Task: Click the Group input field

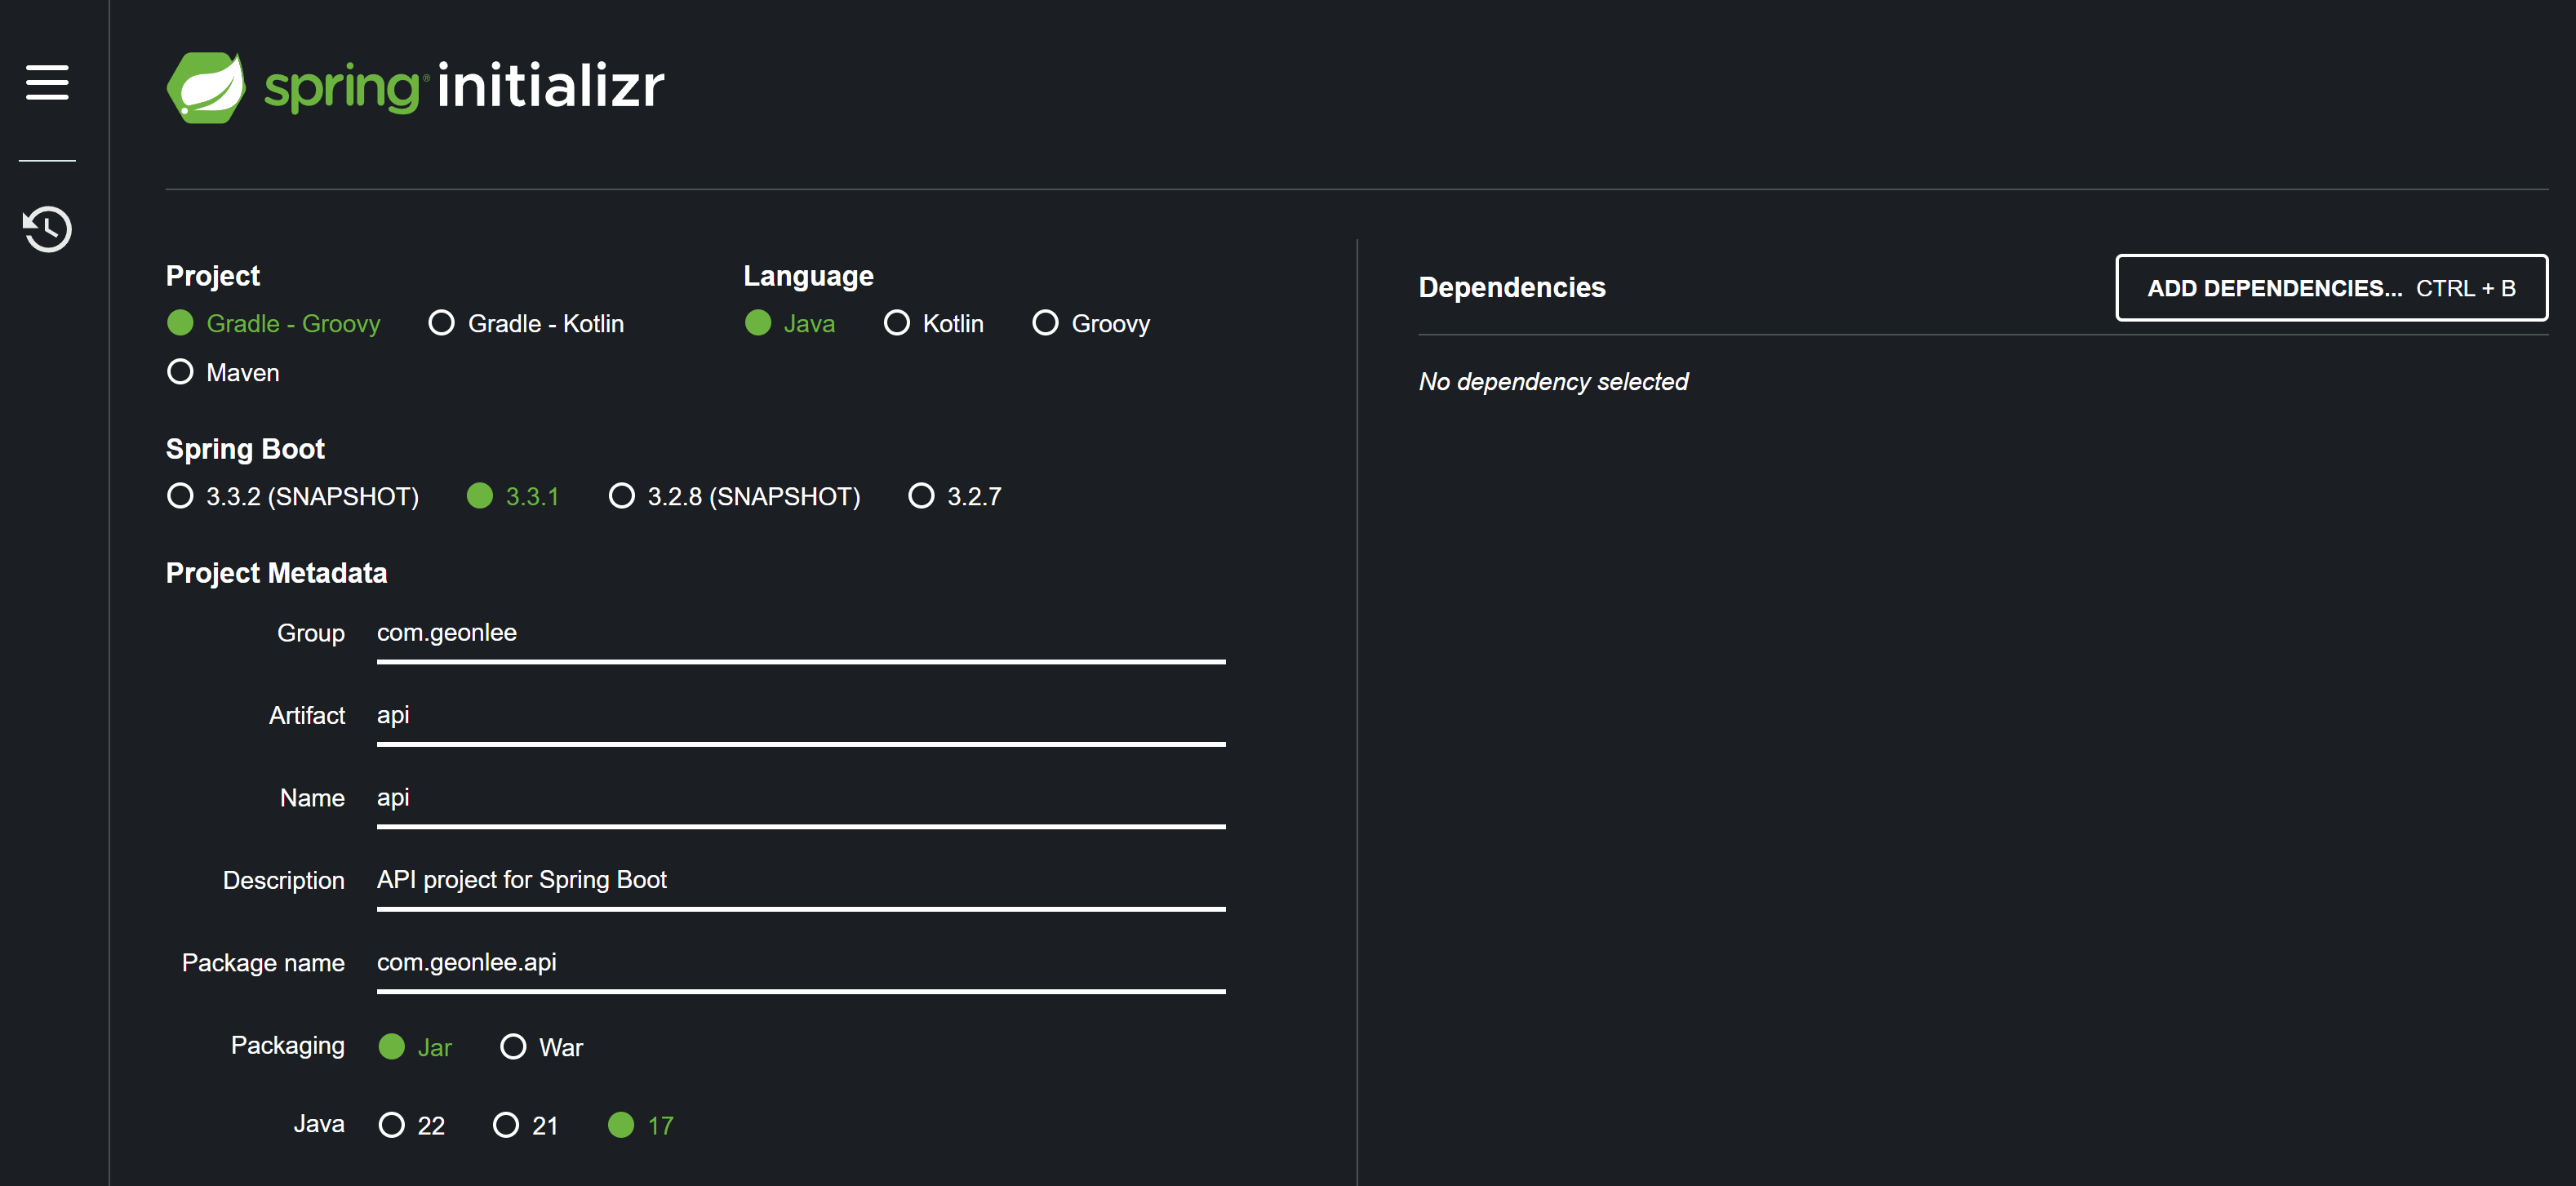Action: 800,633
